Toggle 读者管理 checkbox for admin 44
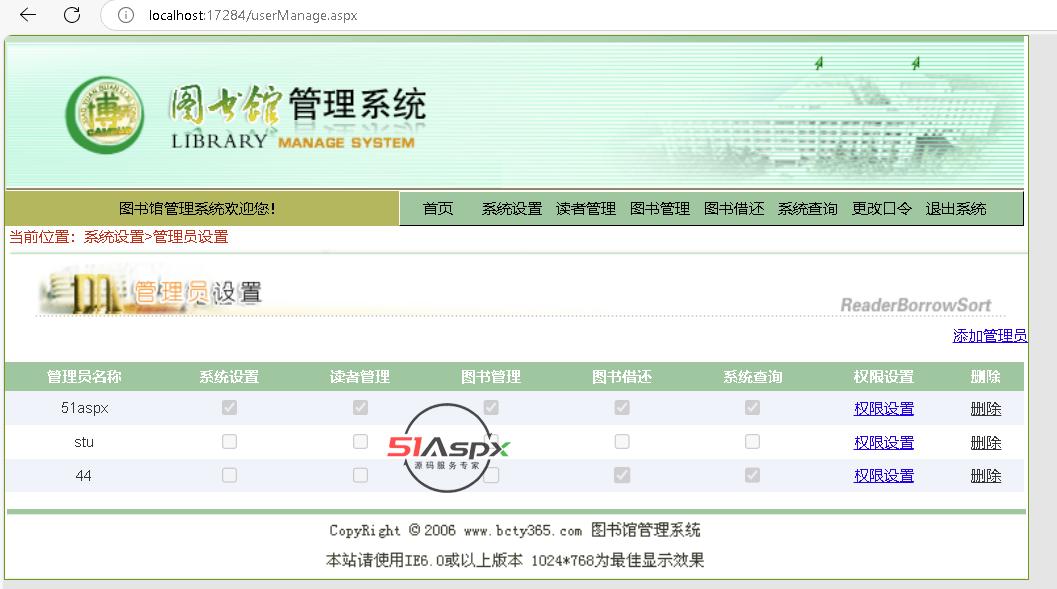 click(x=361, y=475)
